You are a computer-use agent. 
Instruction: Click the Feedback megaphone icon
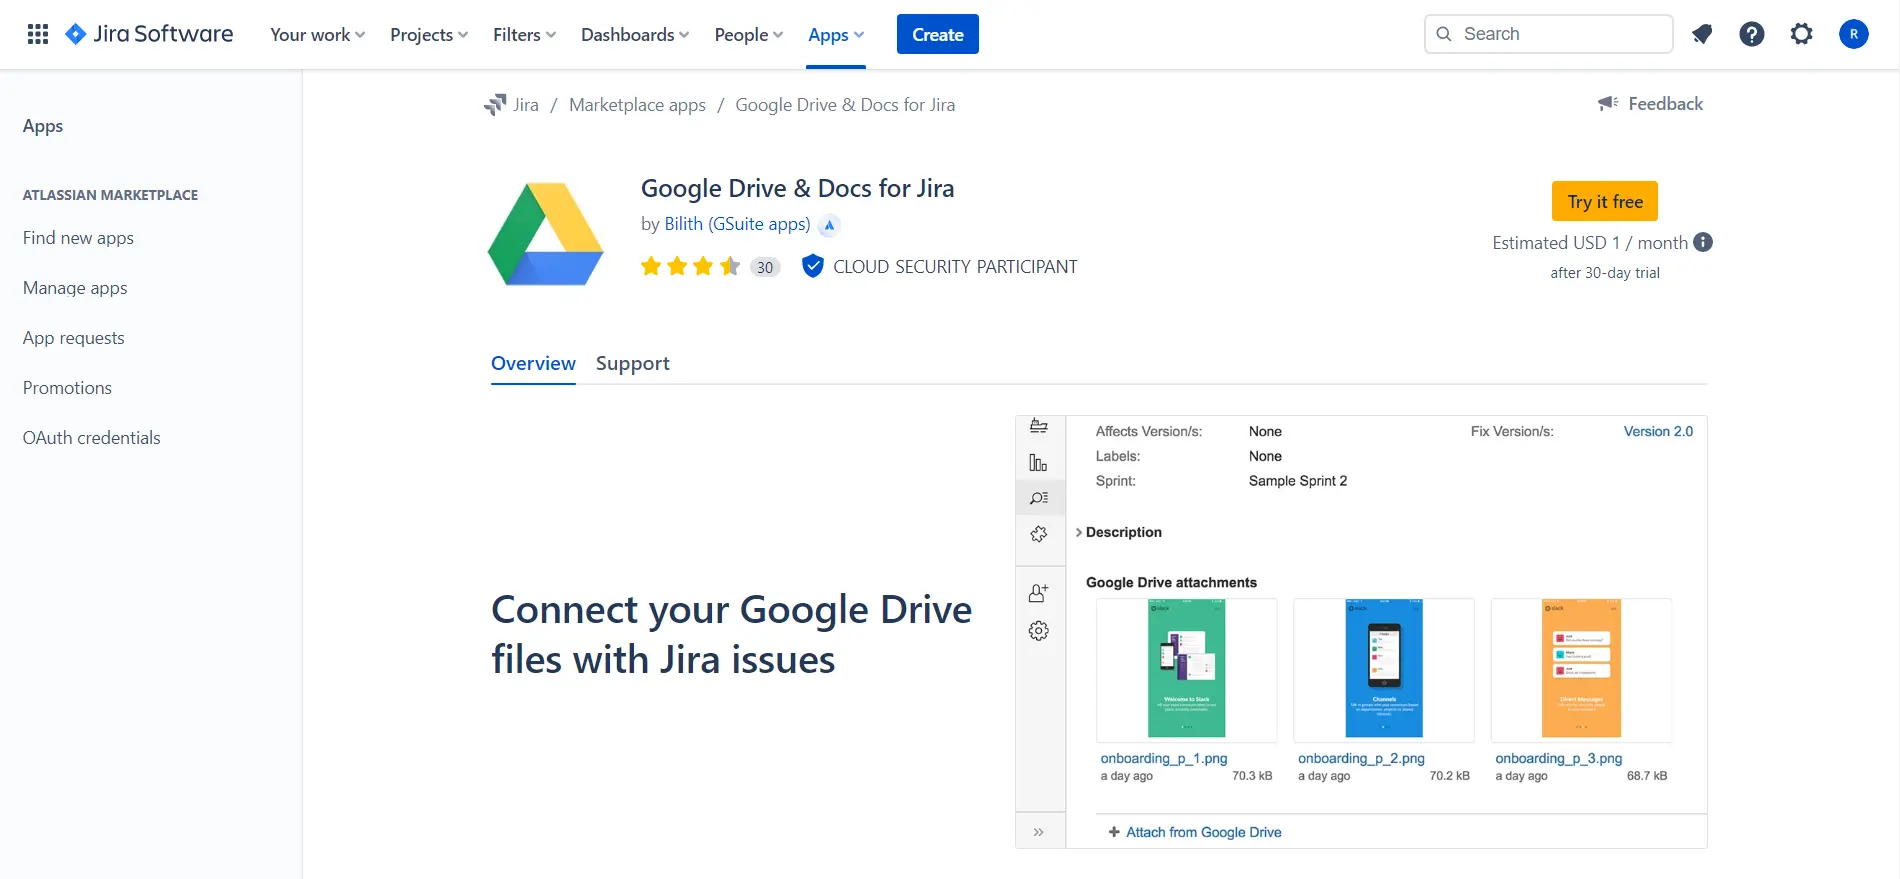click(x=1608, y=103)
